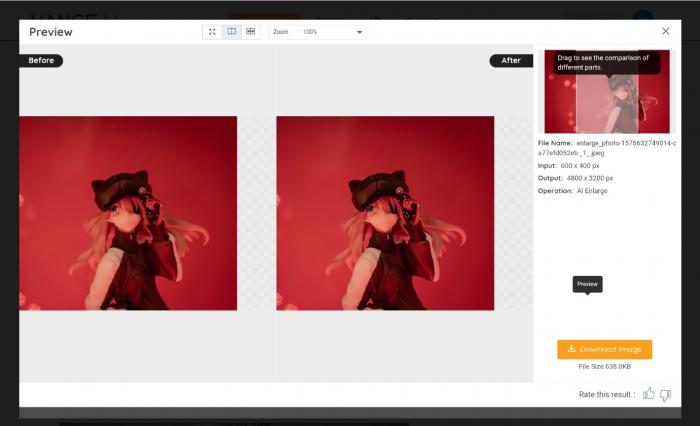Screen dimensions: 700x426
Task: Click the Preview tooltip label
Action: (x=588, y=284)
